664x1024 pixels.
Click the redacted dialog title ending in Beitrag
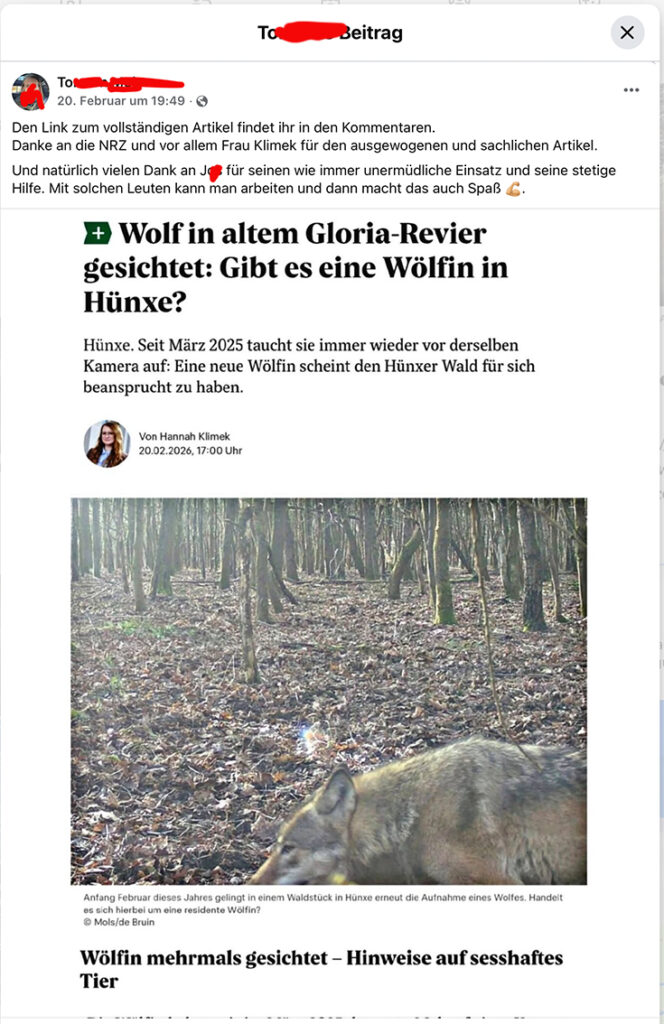coord(330,33)
